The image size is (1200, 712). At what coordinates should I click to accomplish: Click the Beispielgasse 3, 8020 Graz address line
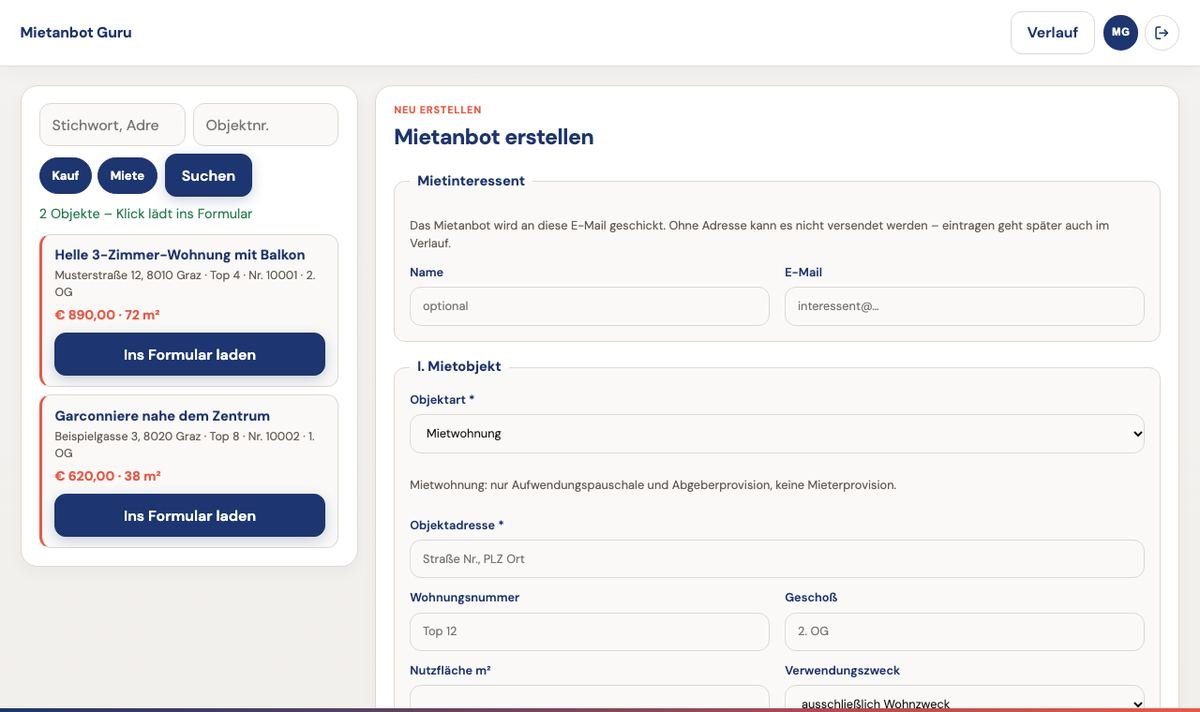[185, 444]
